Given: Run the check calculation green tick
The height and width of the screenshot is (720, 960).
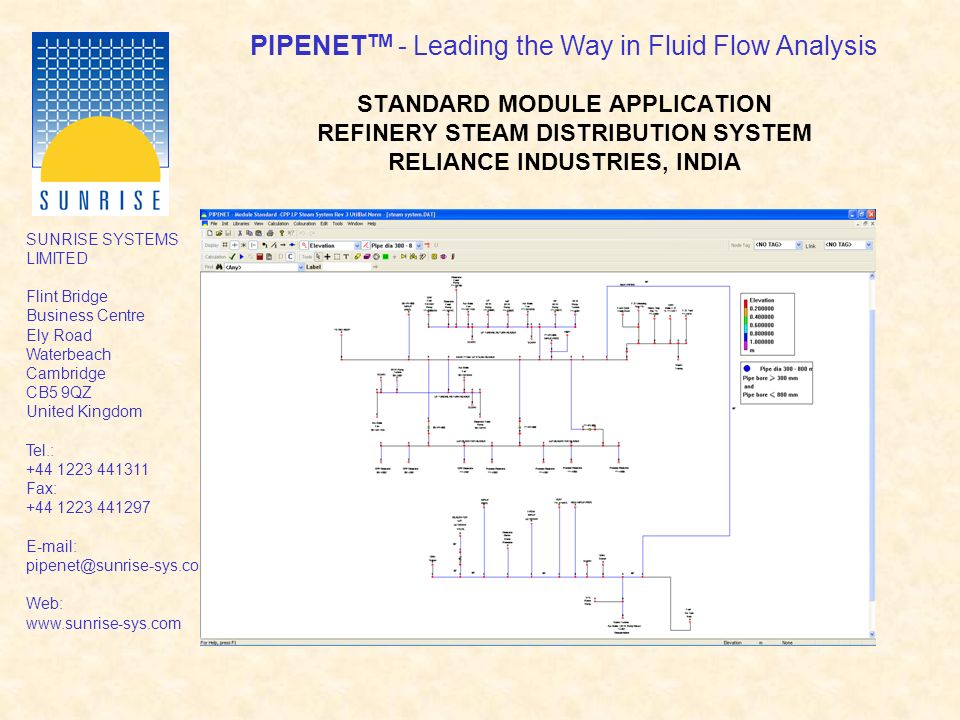Looking at the screenshot, I should (x=232, y=257).
